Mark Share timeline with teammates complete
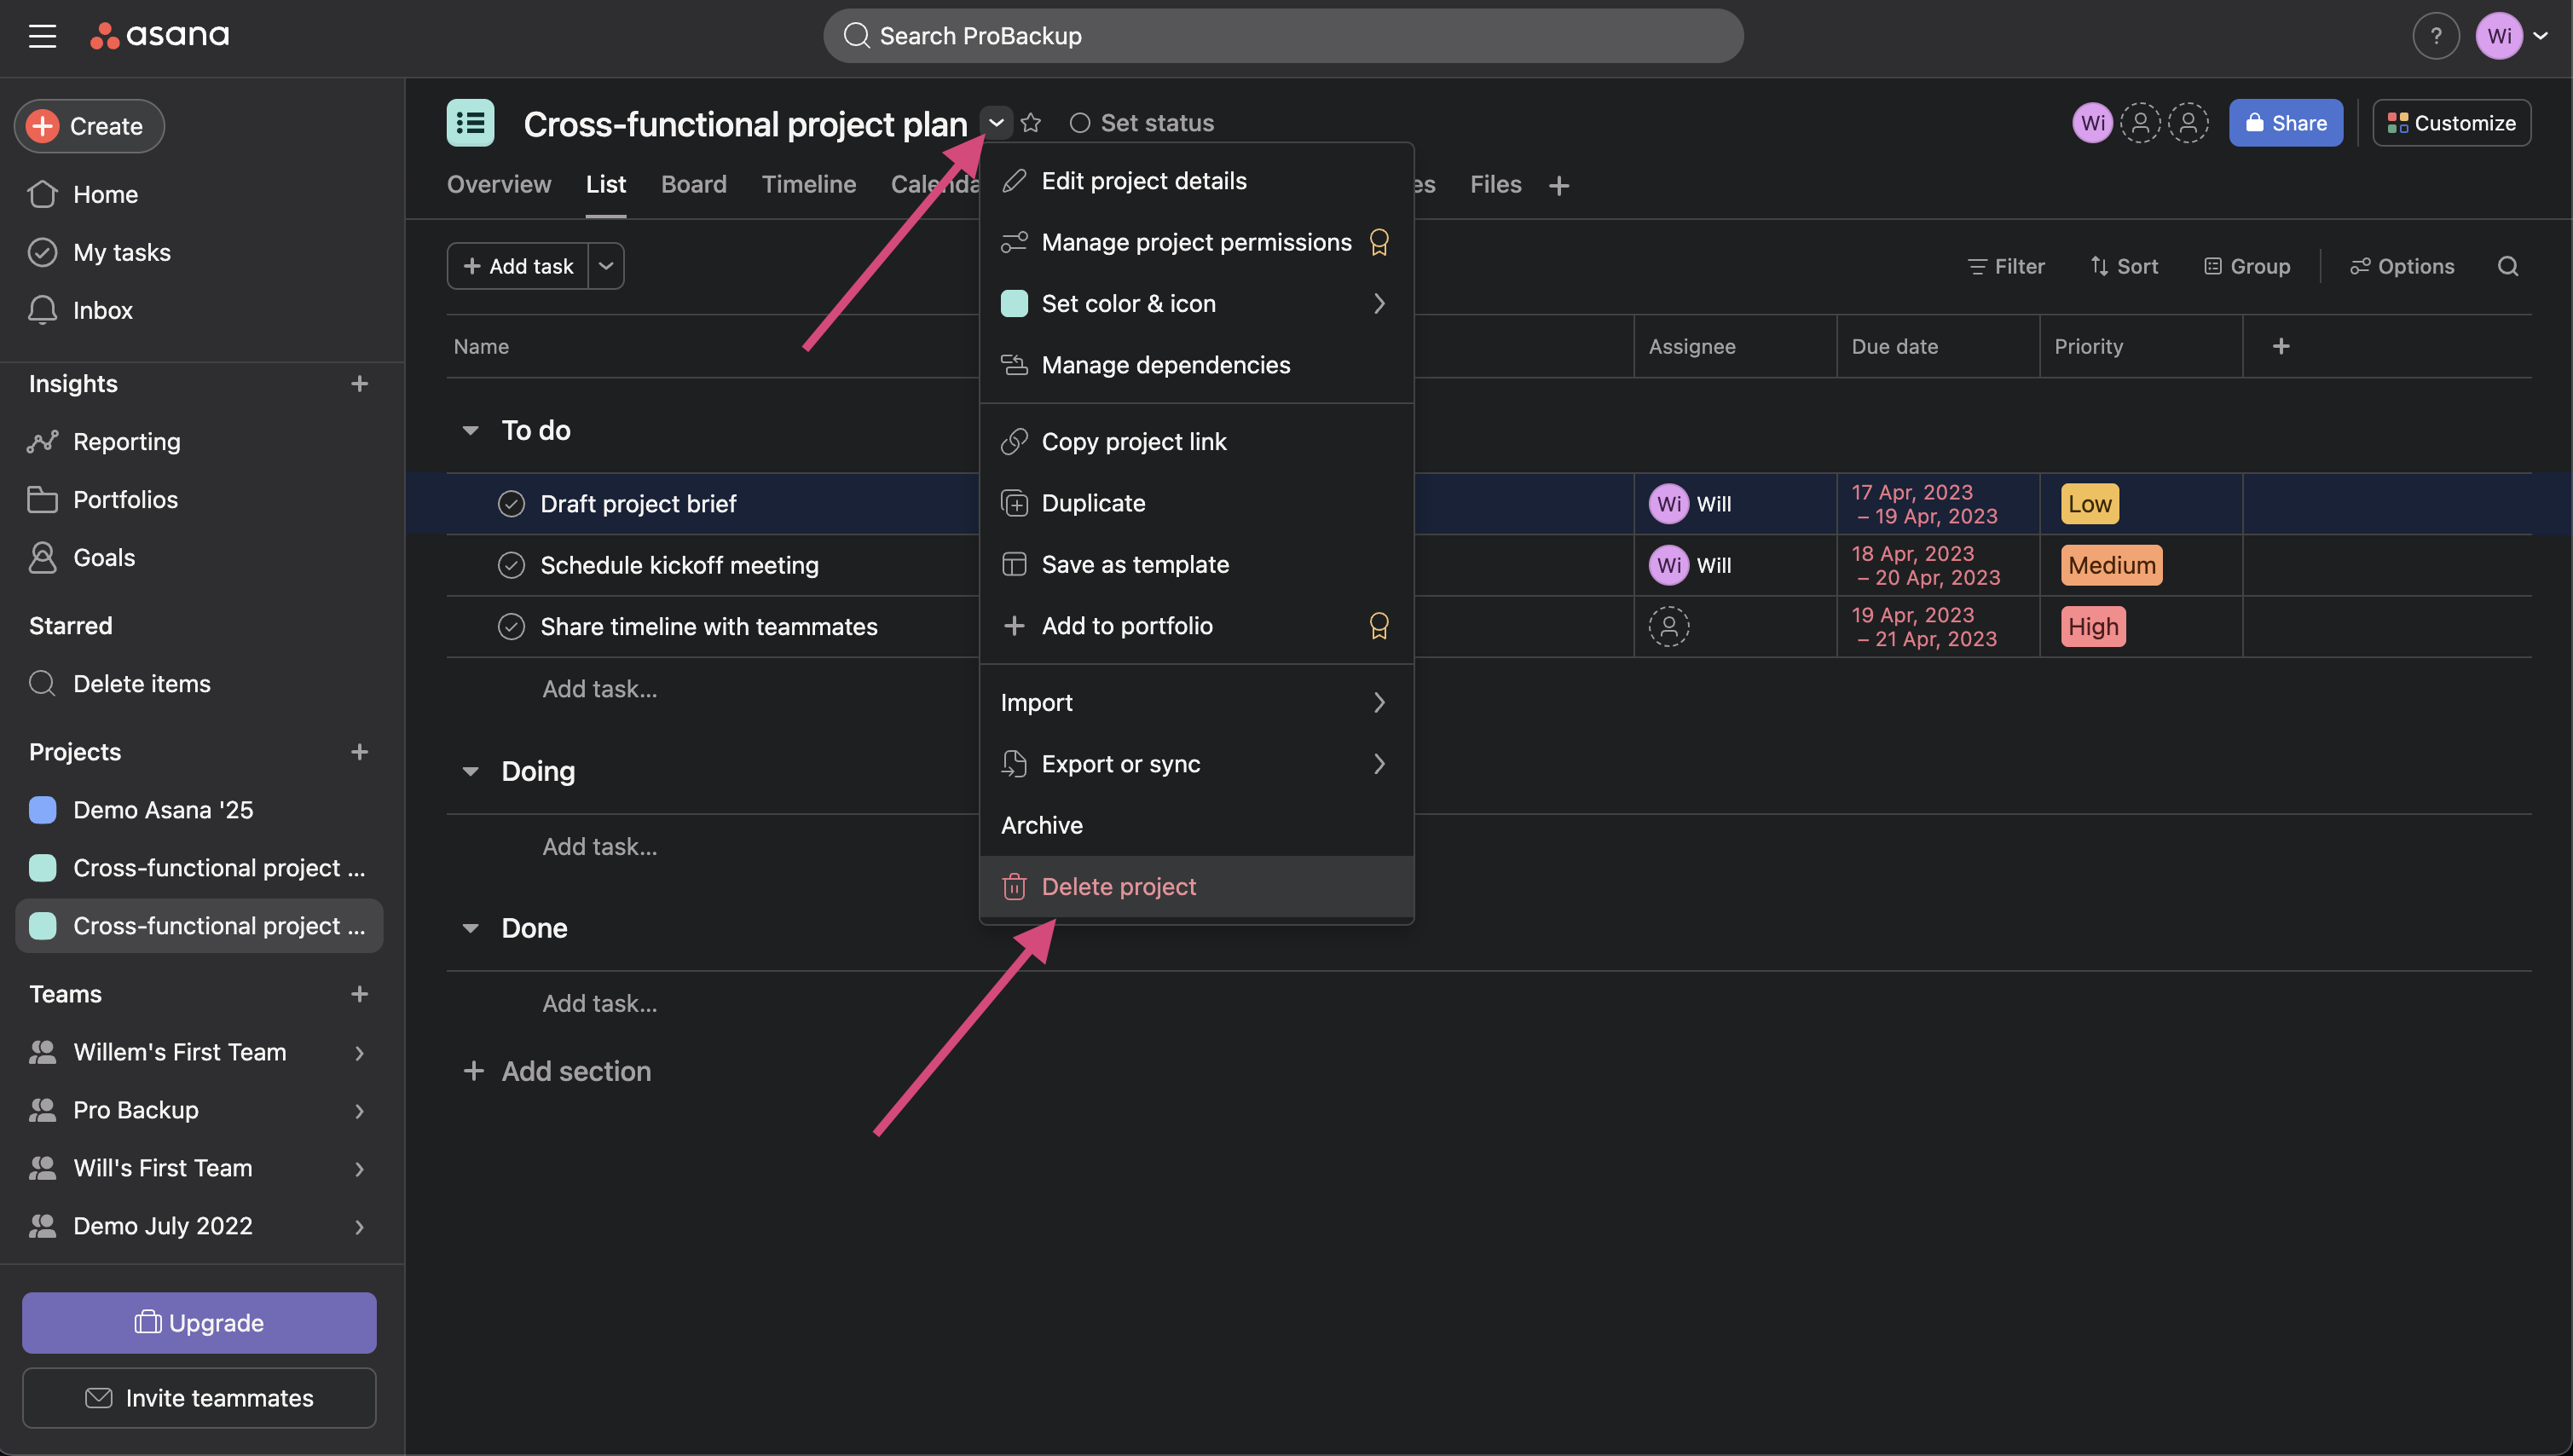Image resolution: width=2573 pixels, height=1456 pixels. [511, 627]
